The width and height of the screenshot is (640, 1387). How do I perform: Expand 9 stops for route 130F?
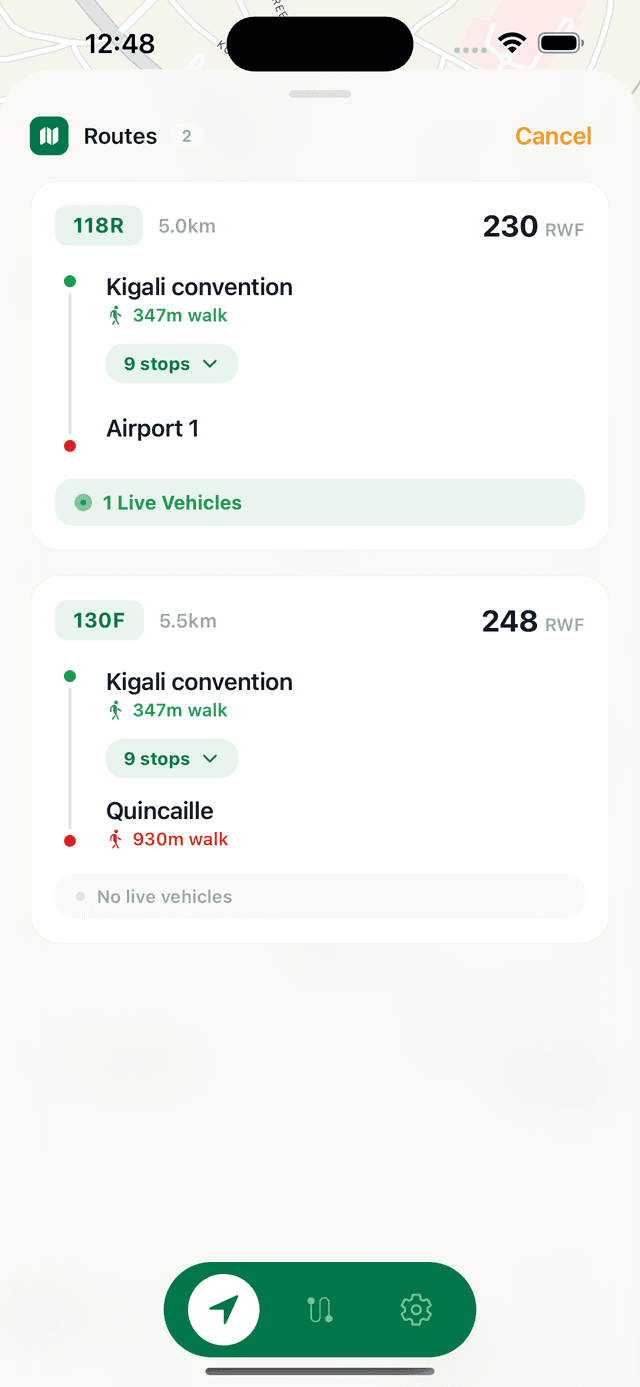pos(171,759)
